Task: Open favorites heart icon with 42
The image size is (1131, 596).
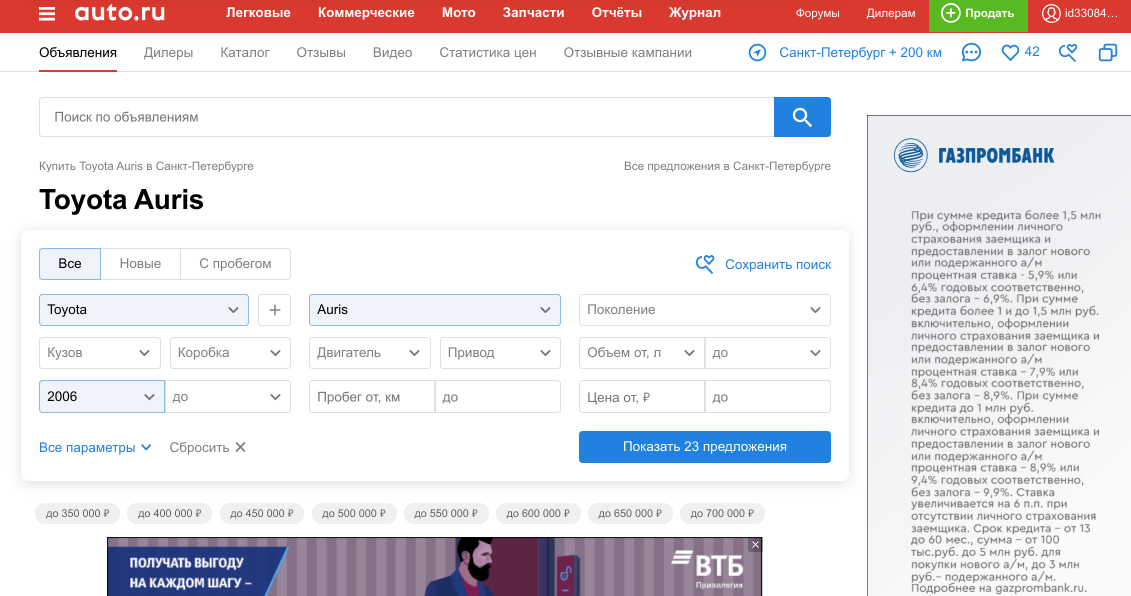Action: 1021,52
